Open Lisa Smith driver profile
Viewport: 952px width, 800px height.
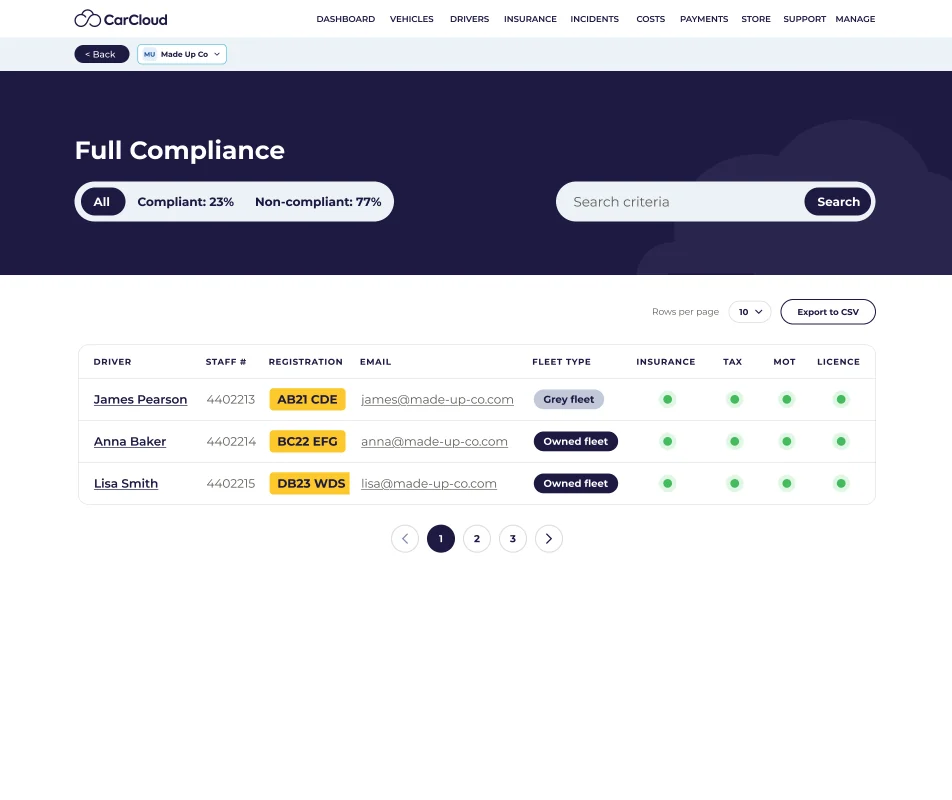coord(126,483)
